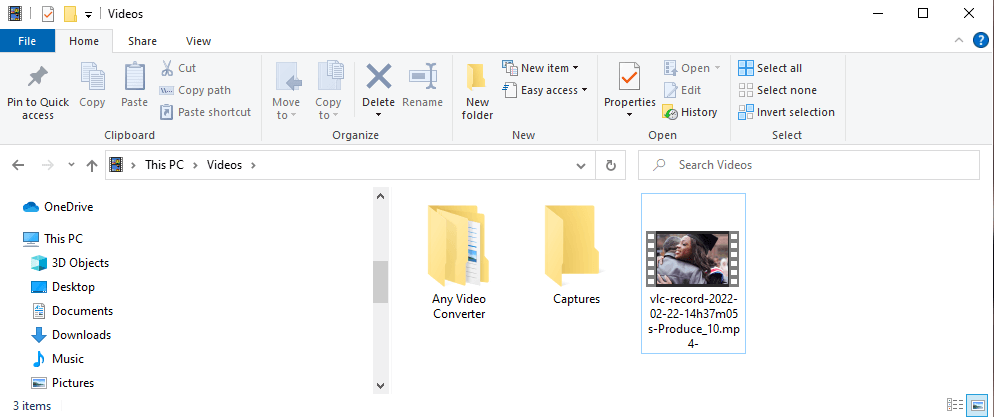Click Pin to Quick access icon
This screenshot has width=994, height=417.
point(38,78)
